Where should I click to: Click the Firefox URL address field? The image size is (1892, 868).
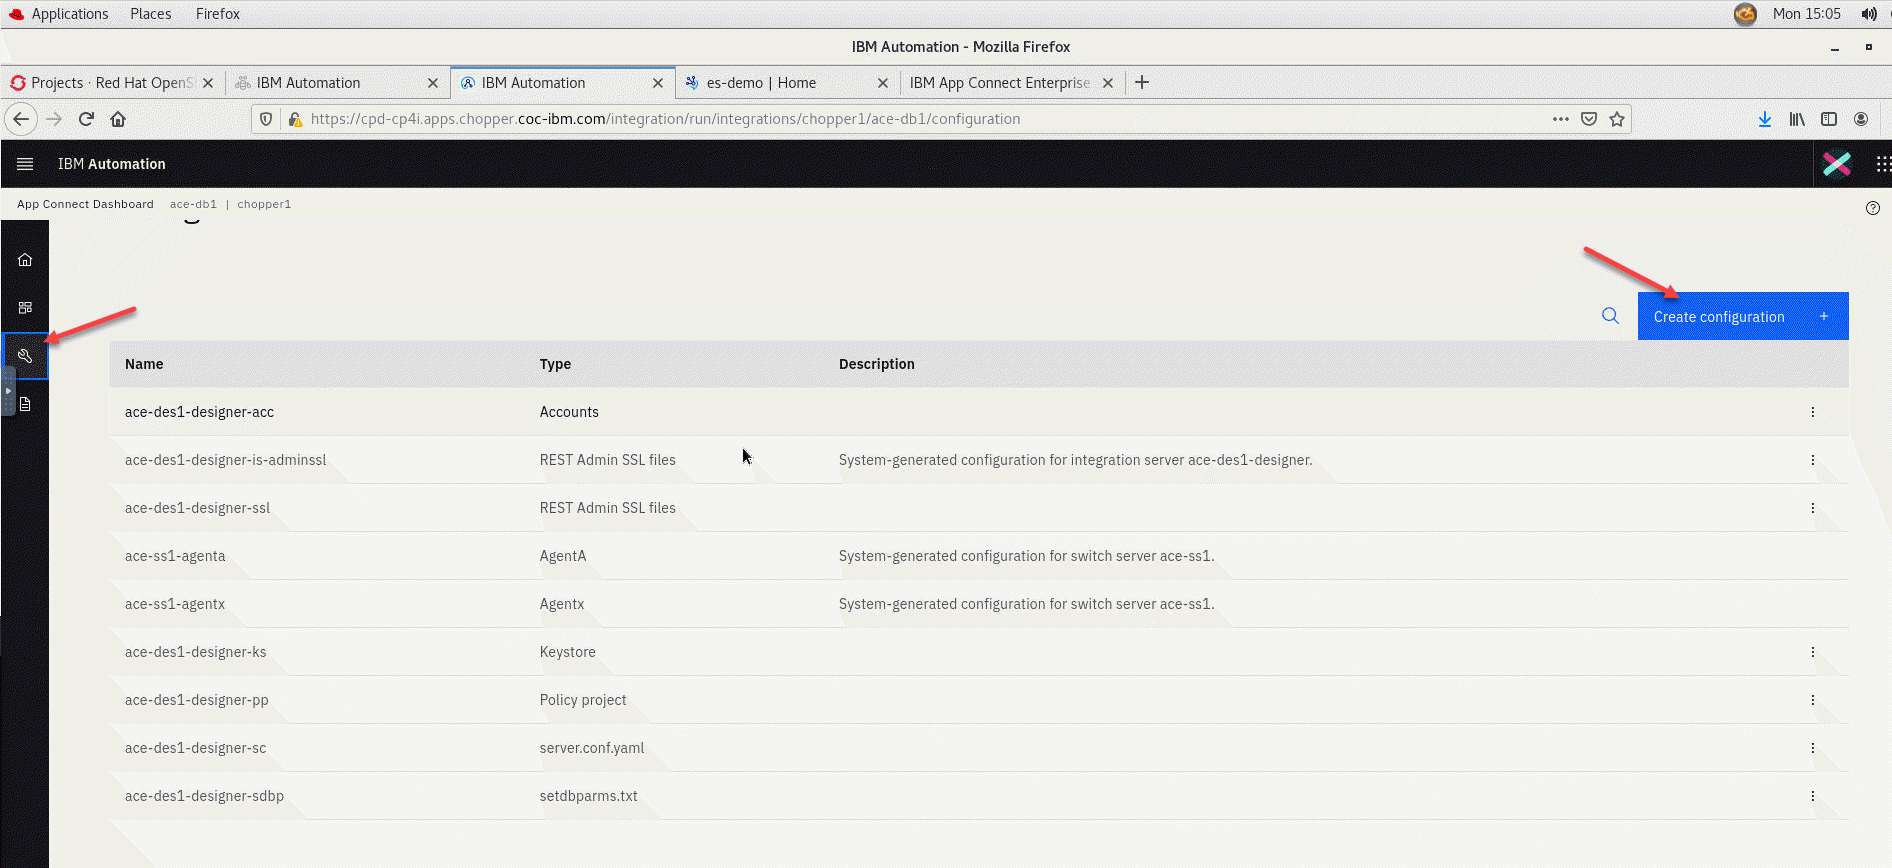click(900, 119)
